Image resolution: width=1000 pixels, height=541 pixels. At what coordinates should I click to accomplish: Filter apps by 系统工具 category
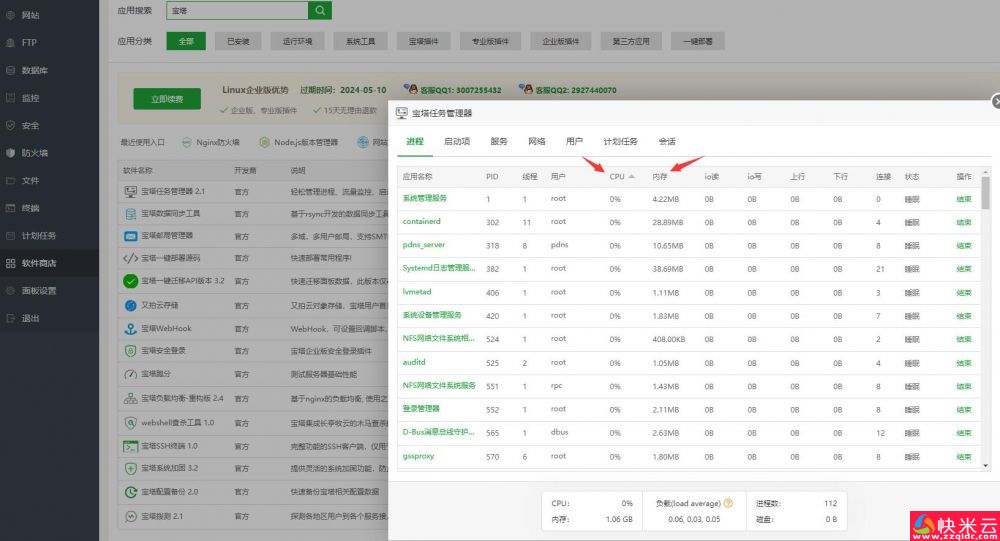click(360, 41)
